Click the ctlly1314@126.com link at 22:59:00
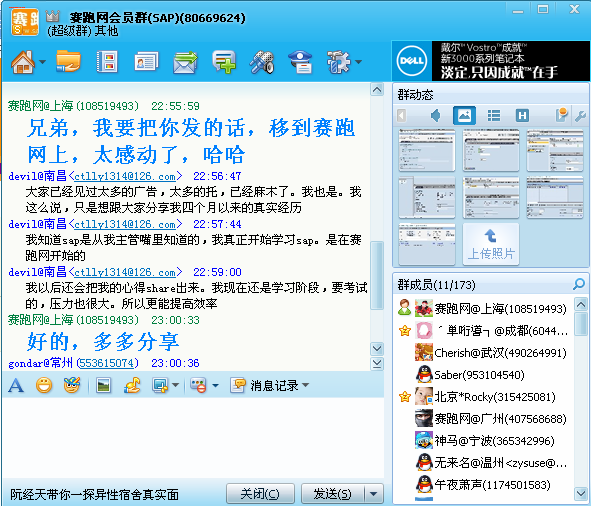 click(x=125, y=272)
